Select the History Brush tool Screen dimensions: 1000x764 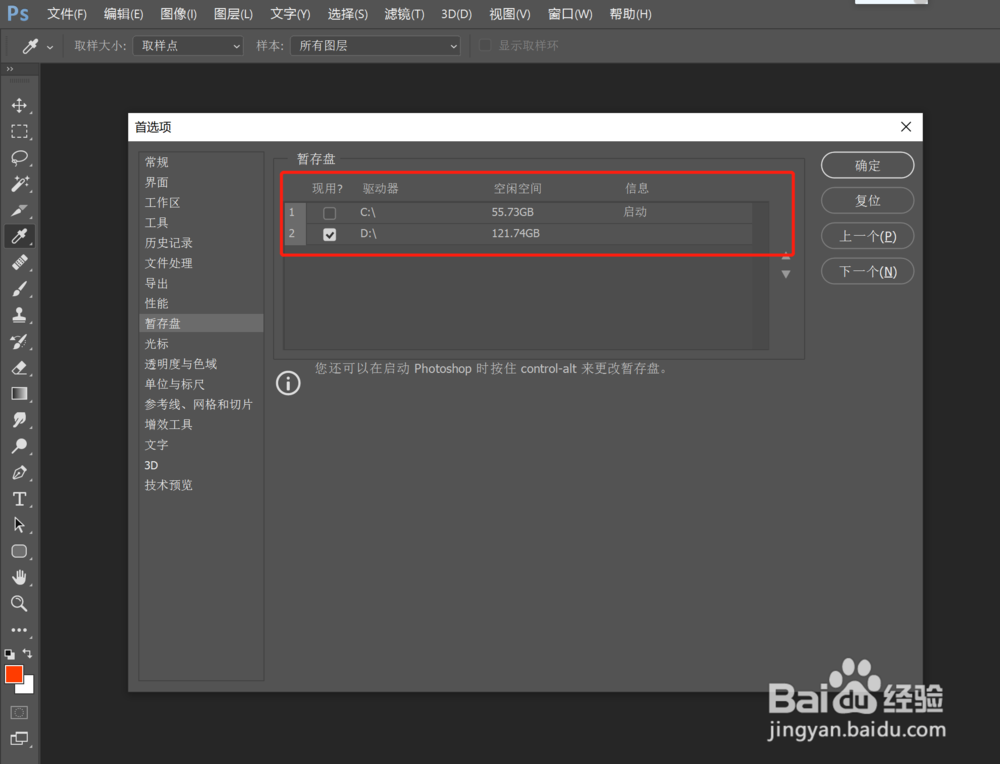point(19,341)
